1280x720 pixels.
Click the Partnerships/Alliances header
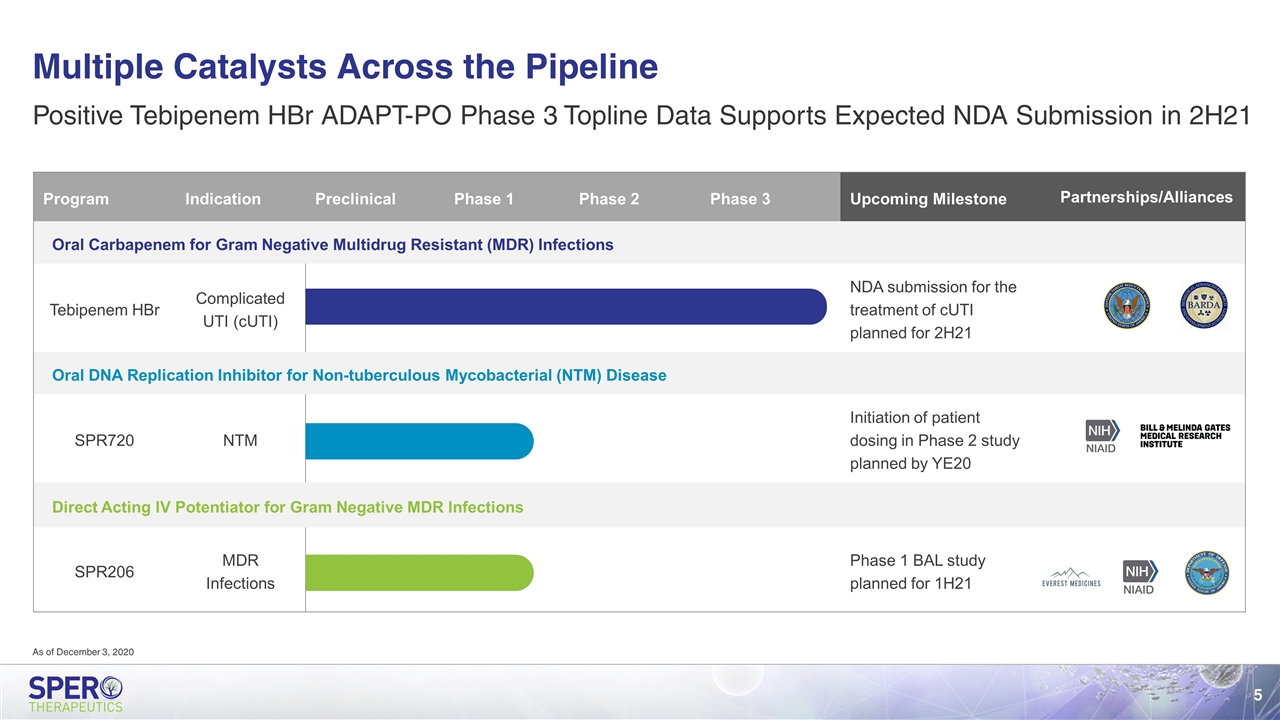pyautogui.click(x=1146, y=197)
